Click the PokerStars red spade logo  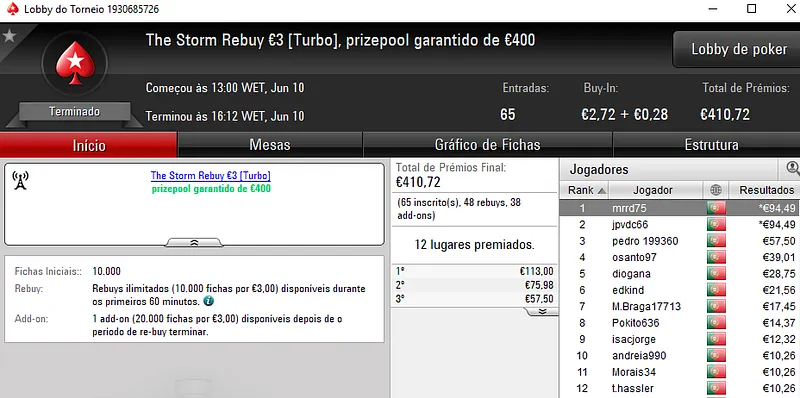point(75,63)
